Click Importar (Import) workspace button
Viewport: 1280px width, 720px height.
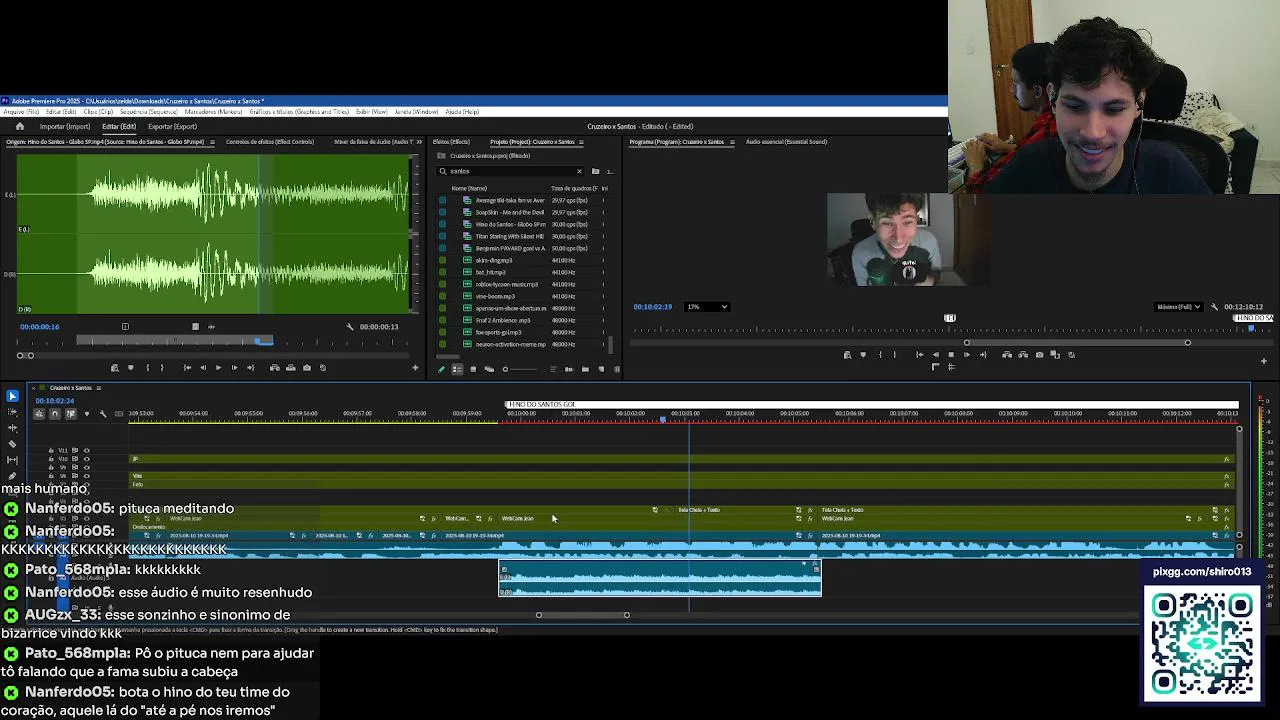click(x=65, y=127)
